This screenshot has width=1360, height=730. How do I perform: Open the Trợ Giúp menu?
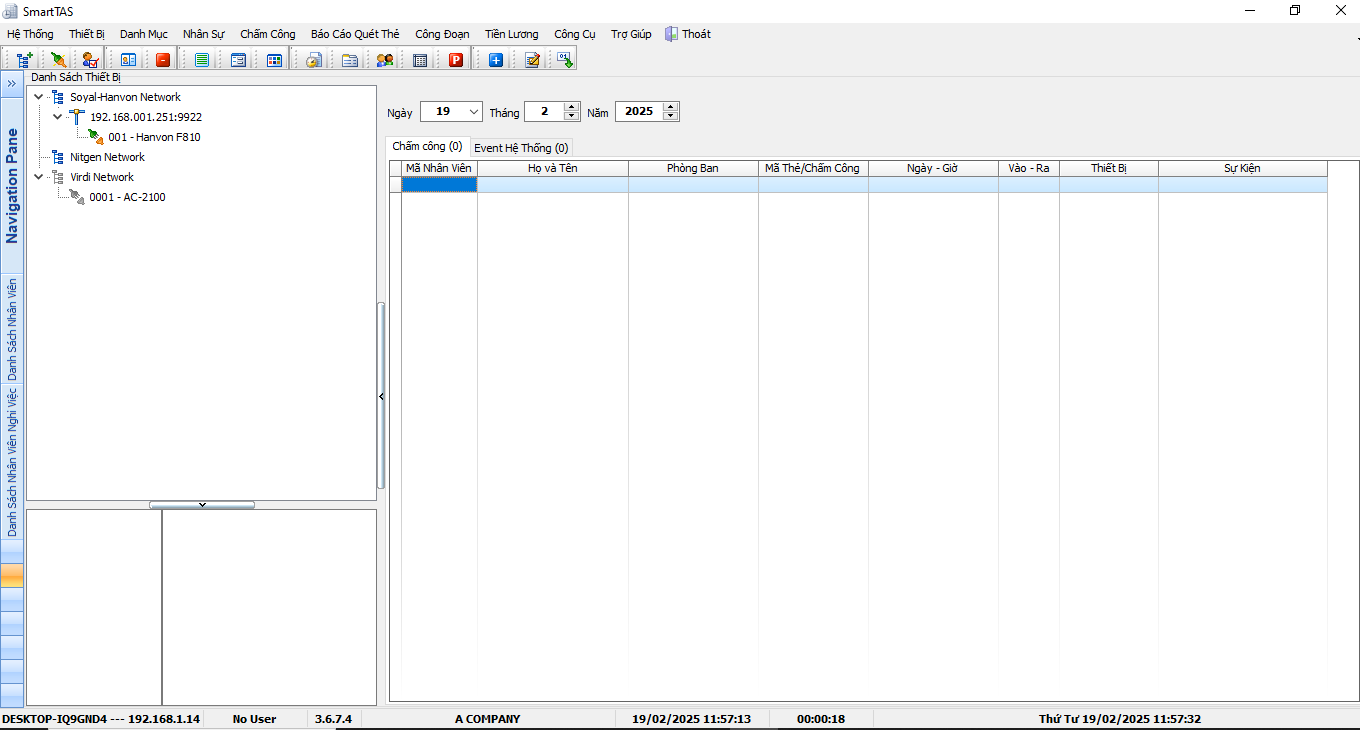pyautogui.click(x=631, y=34)
